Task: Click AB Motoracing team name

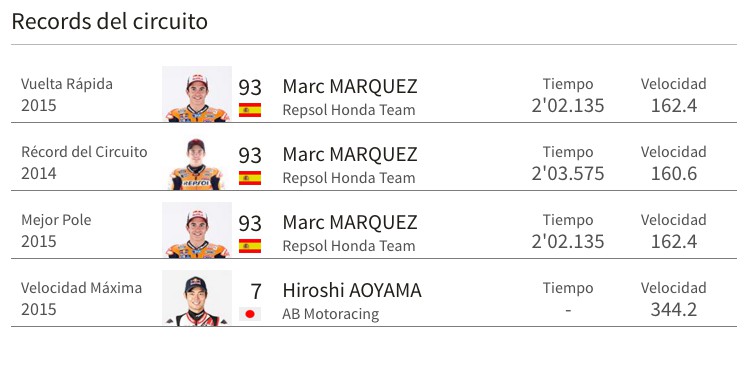Action: (x=331, y=314)
